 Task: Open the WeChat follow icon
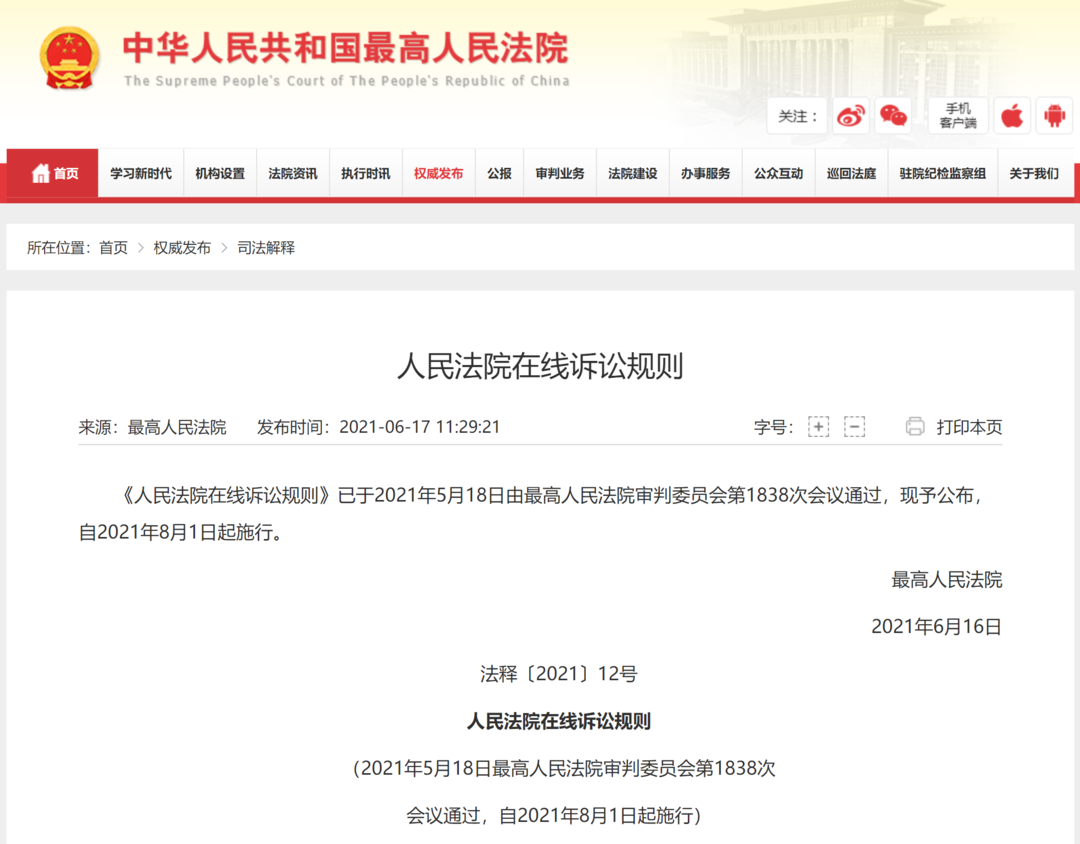[893, 116]
